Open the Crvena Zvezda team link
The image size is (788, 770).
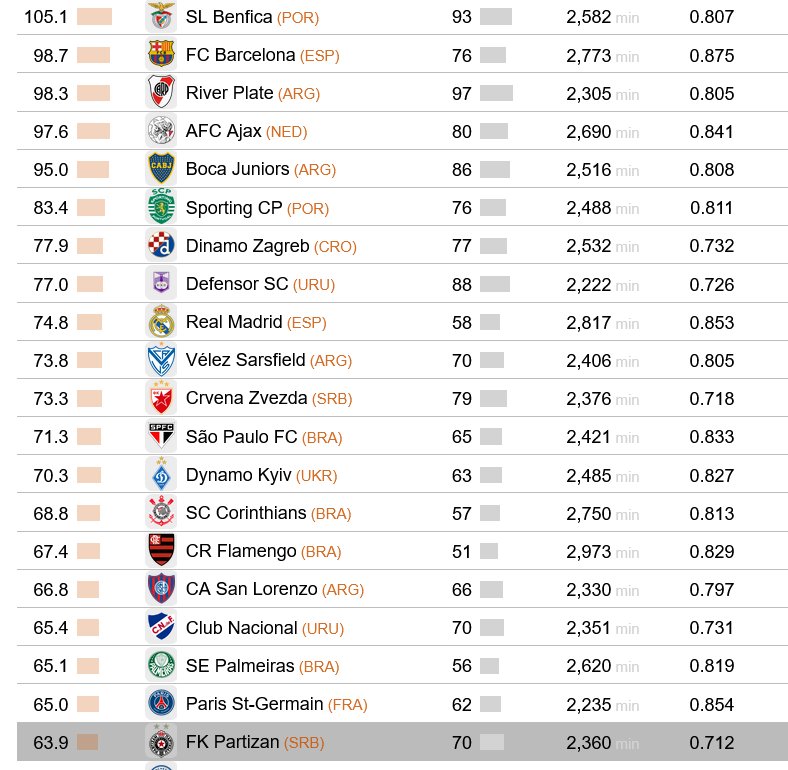pos(246,398)
